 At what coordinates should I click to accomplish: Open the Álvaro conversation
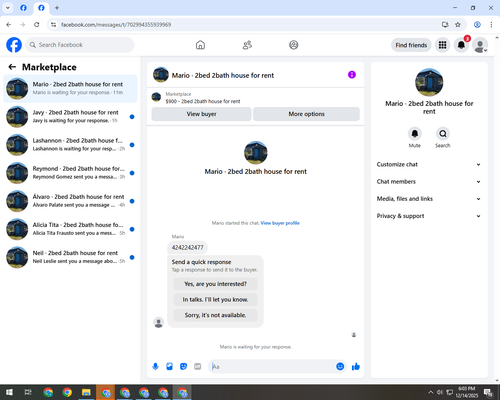(70, 201)
